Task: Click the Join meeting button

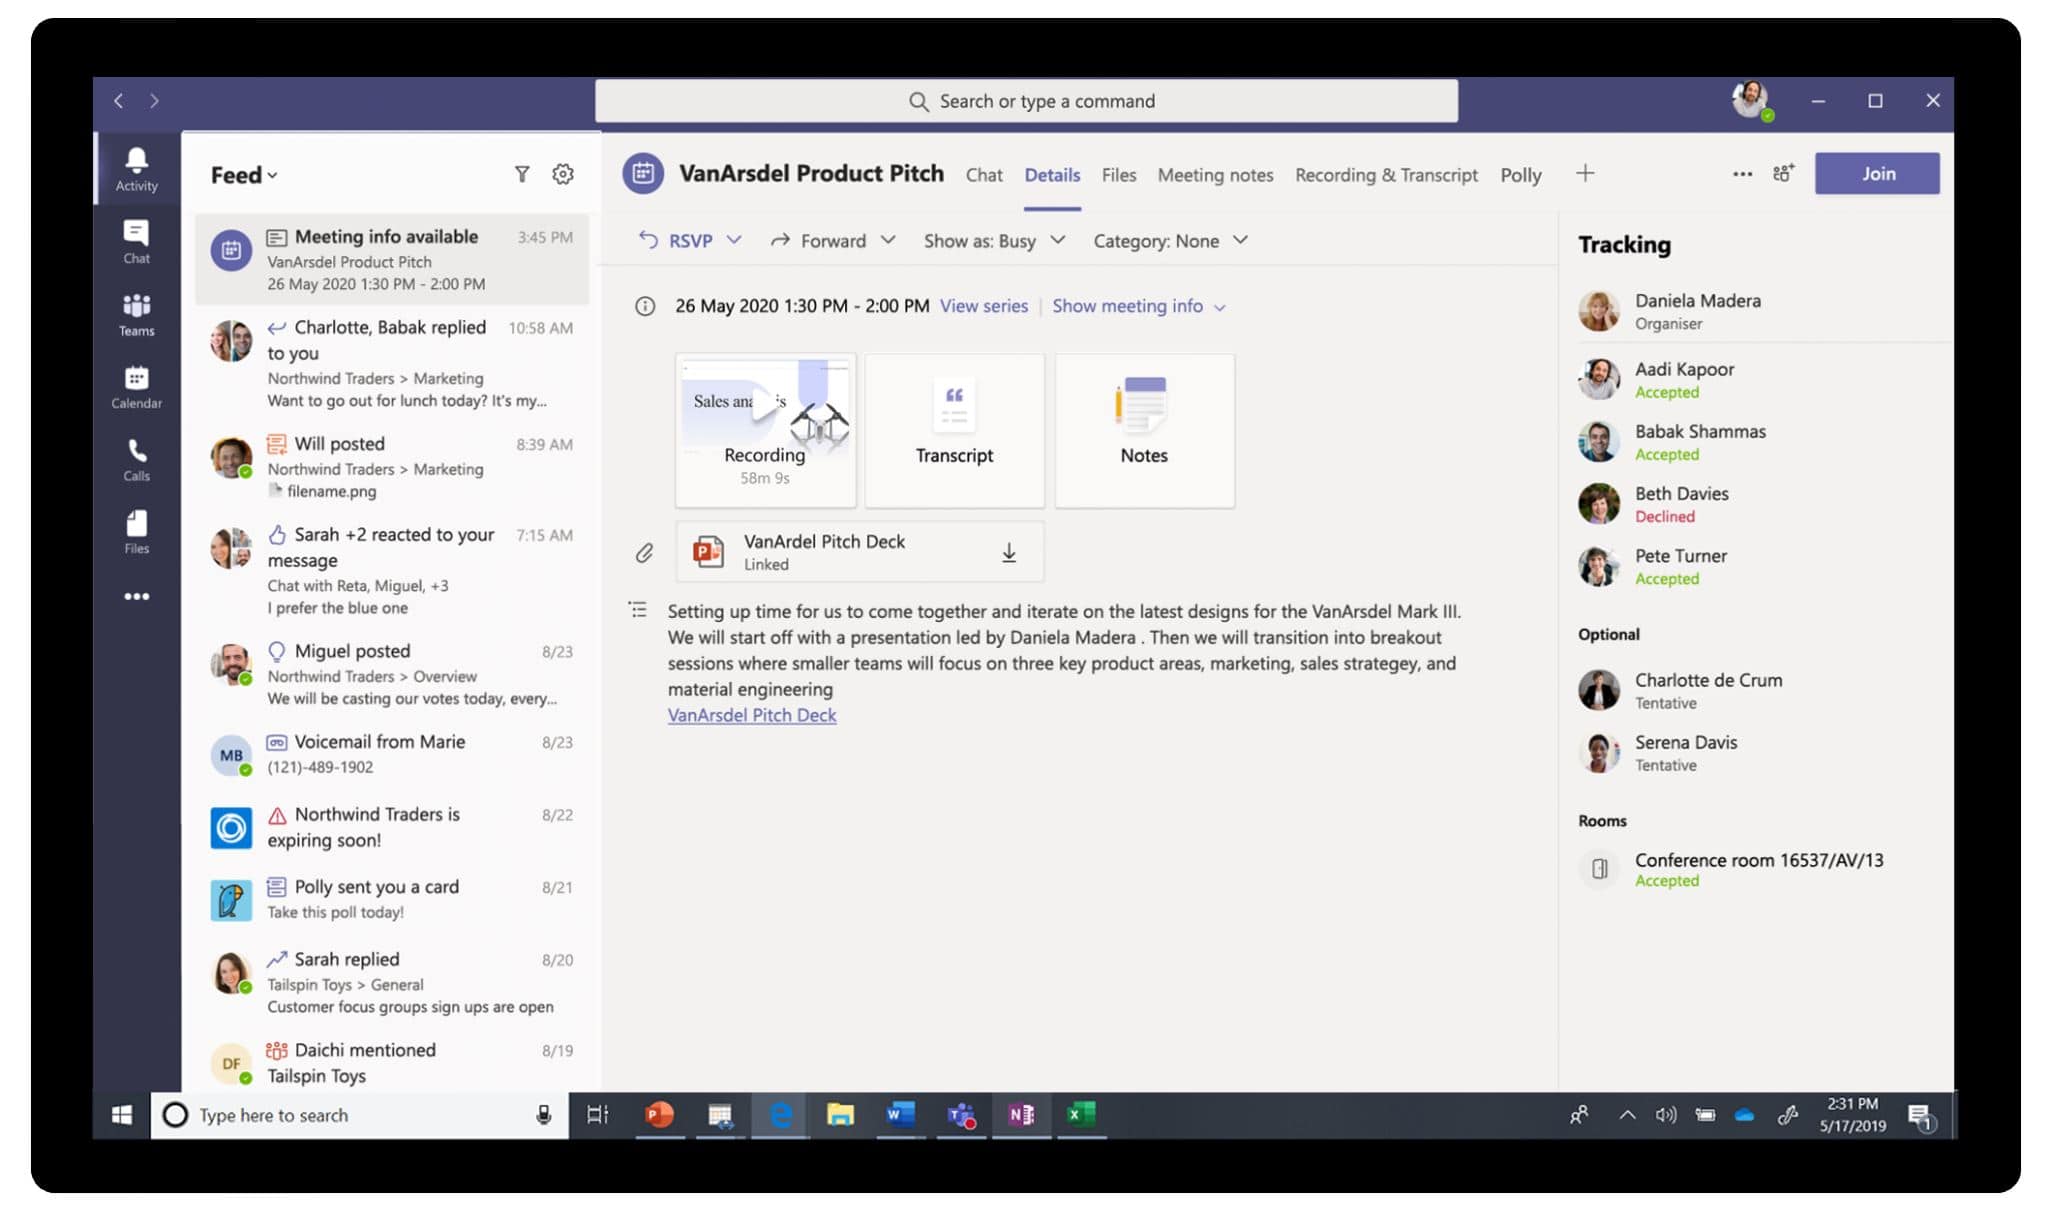Action: pos(1877,173)
